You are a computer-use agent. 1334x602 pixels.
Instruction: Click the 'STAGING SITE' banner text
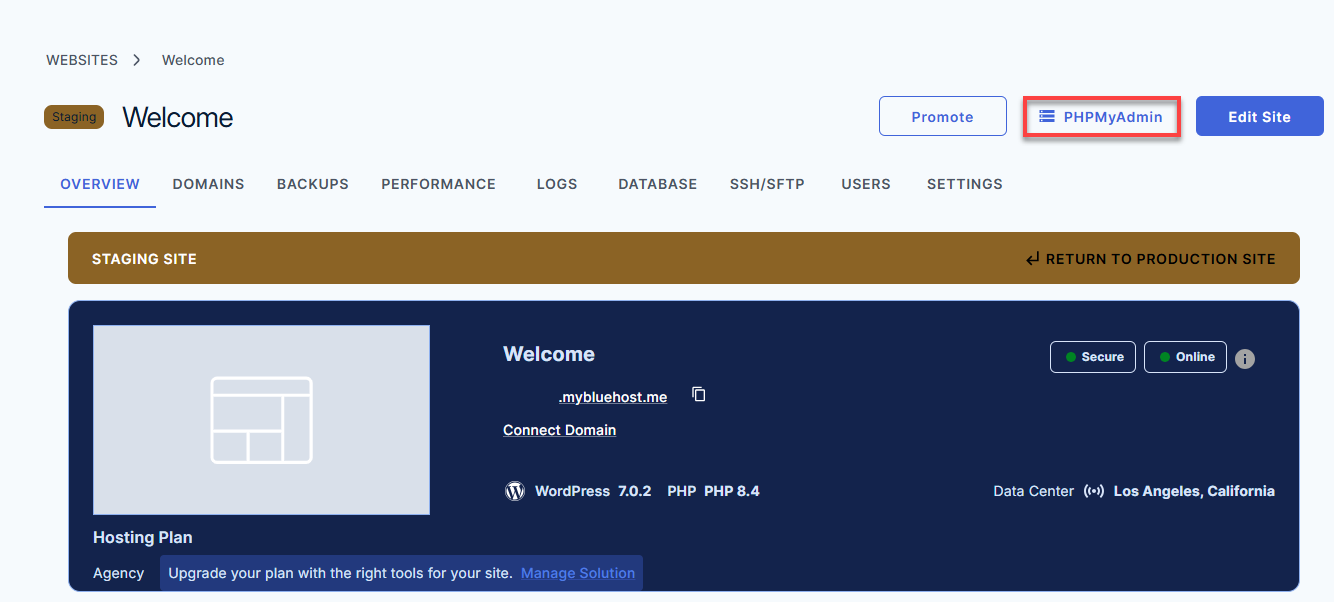click(144, 259)
